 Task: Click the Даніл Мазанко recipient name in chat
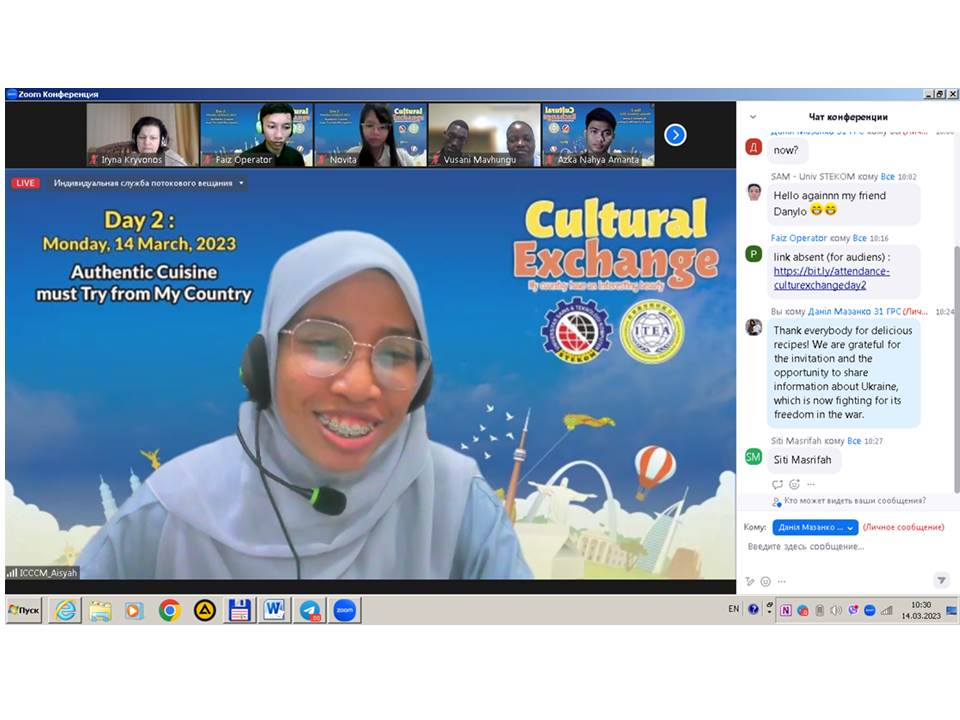pyautogui.click(x=854, y=312)
